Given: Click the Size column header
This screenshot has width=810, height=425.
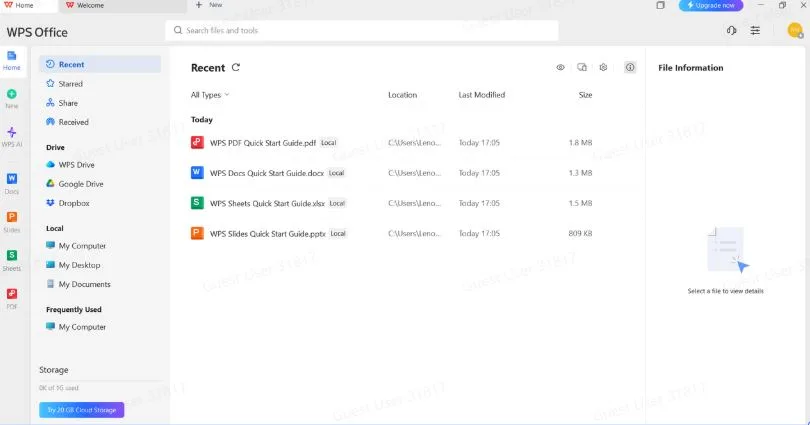Looking at the screenshot, I should (x=585, y=95).
